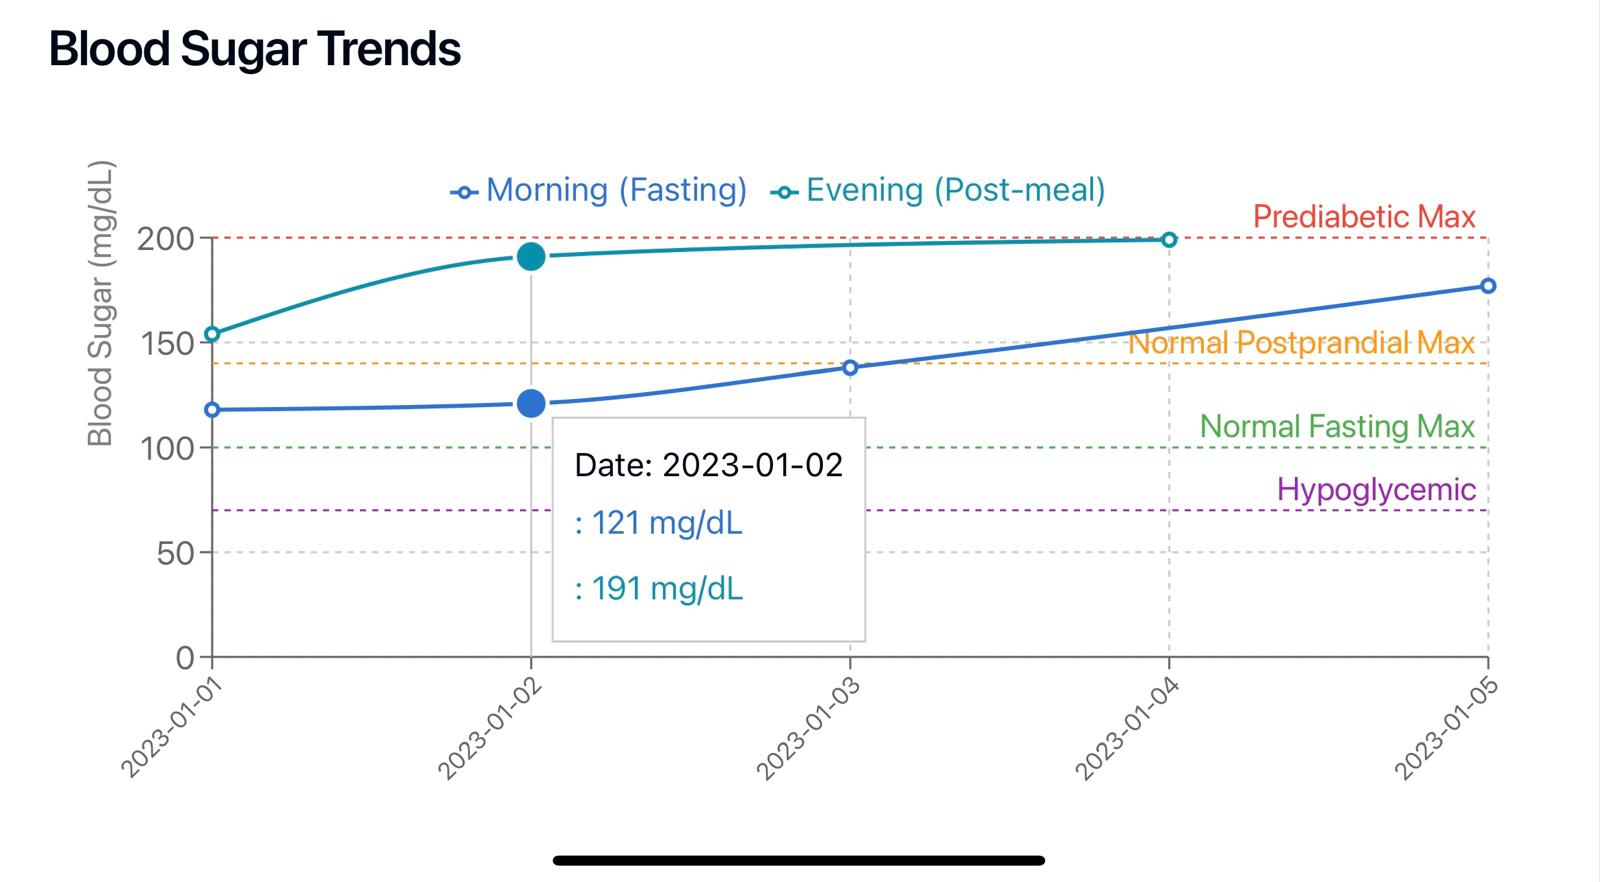The width and height of the screenshot is (1600, 882).
Task: Click the Blood Sugar Trends heading
Action: [255, 49]
